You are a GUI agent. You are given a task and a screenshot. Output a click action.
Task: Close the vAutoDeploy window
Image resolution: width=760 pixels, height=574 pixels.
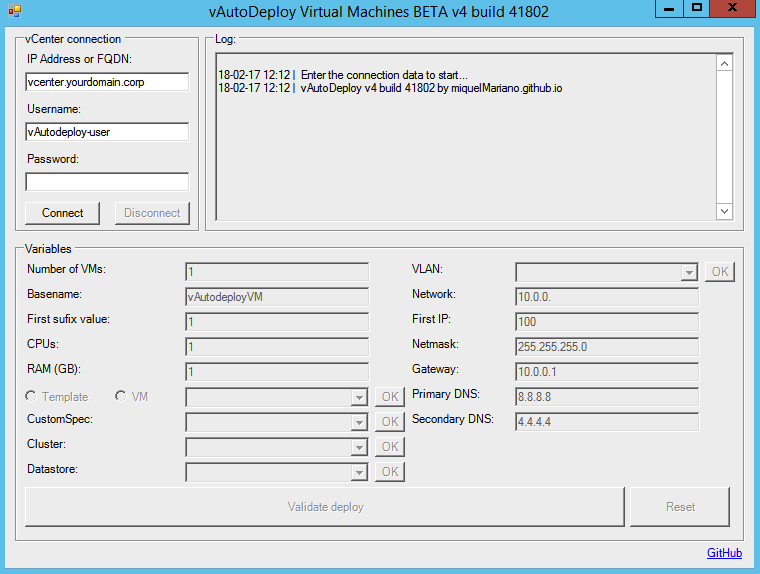pos(733,8)
